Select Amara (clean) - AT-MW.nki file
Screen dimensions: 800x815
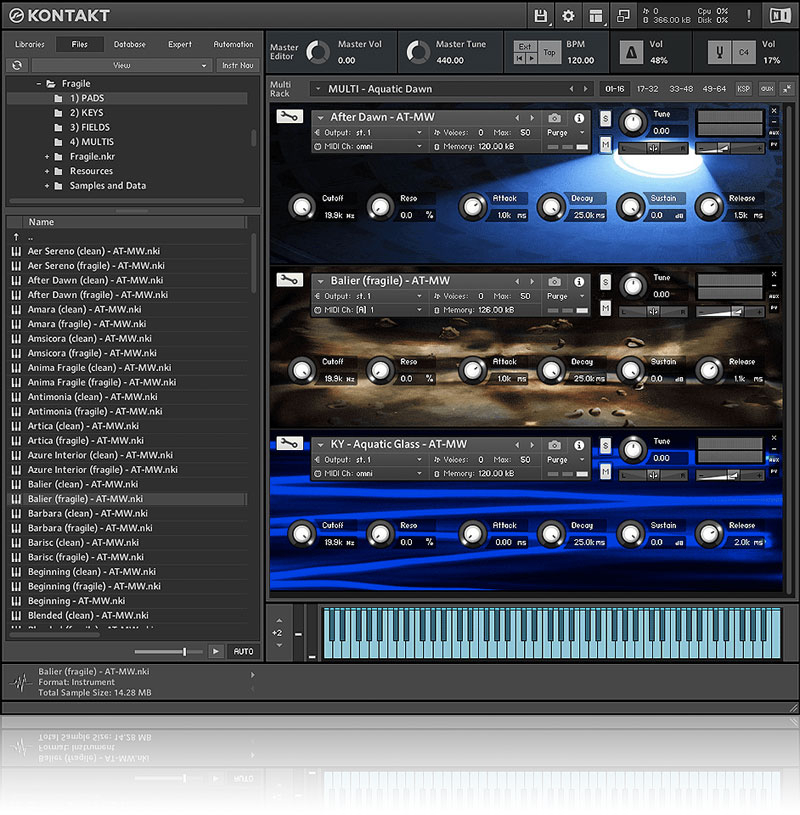(84, 310)
